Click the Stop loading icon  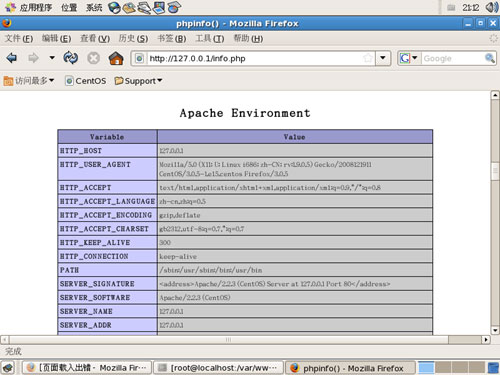(93, 58)
